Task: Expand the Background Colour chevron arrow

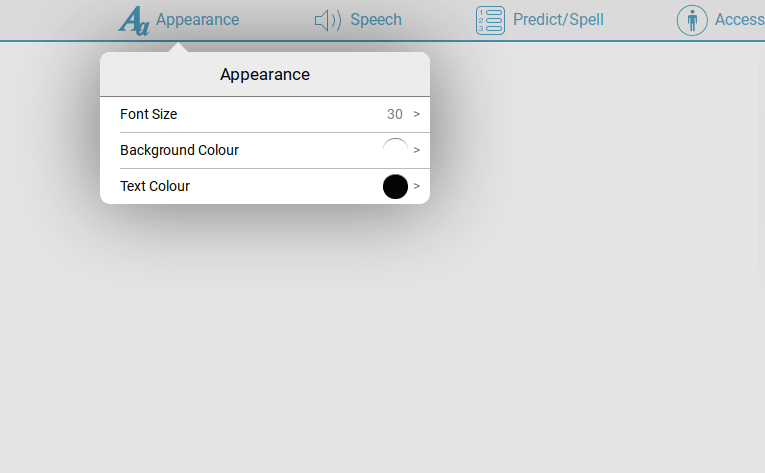Action: (417, 150)
